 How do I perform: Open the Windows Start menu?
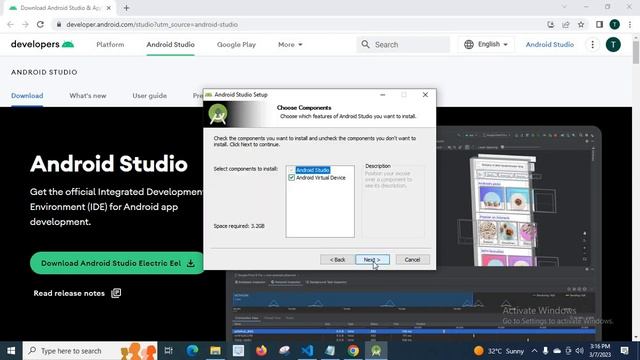click(11, 351)
